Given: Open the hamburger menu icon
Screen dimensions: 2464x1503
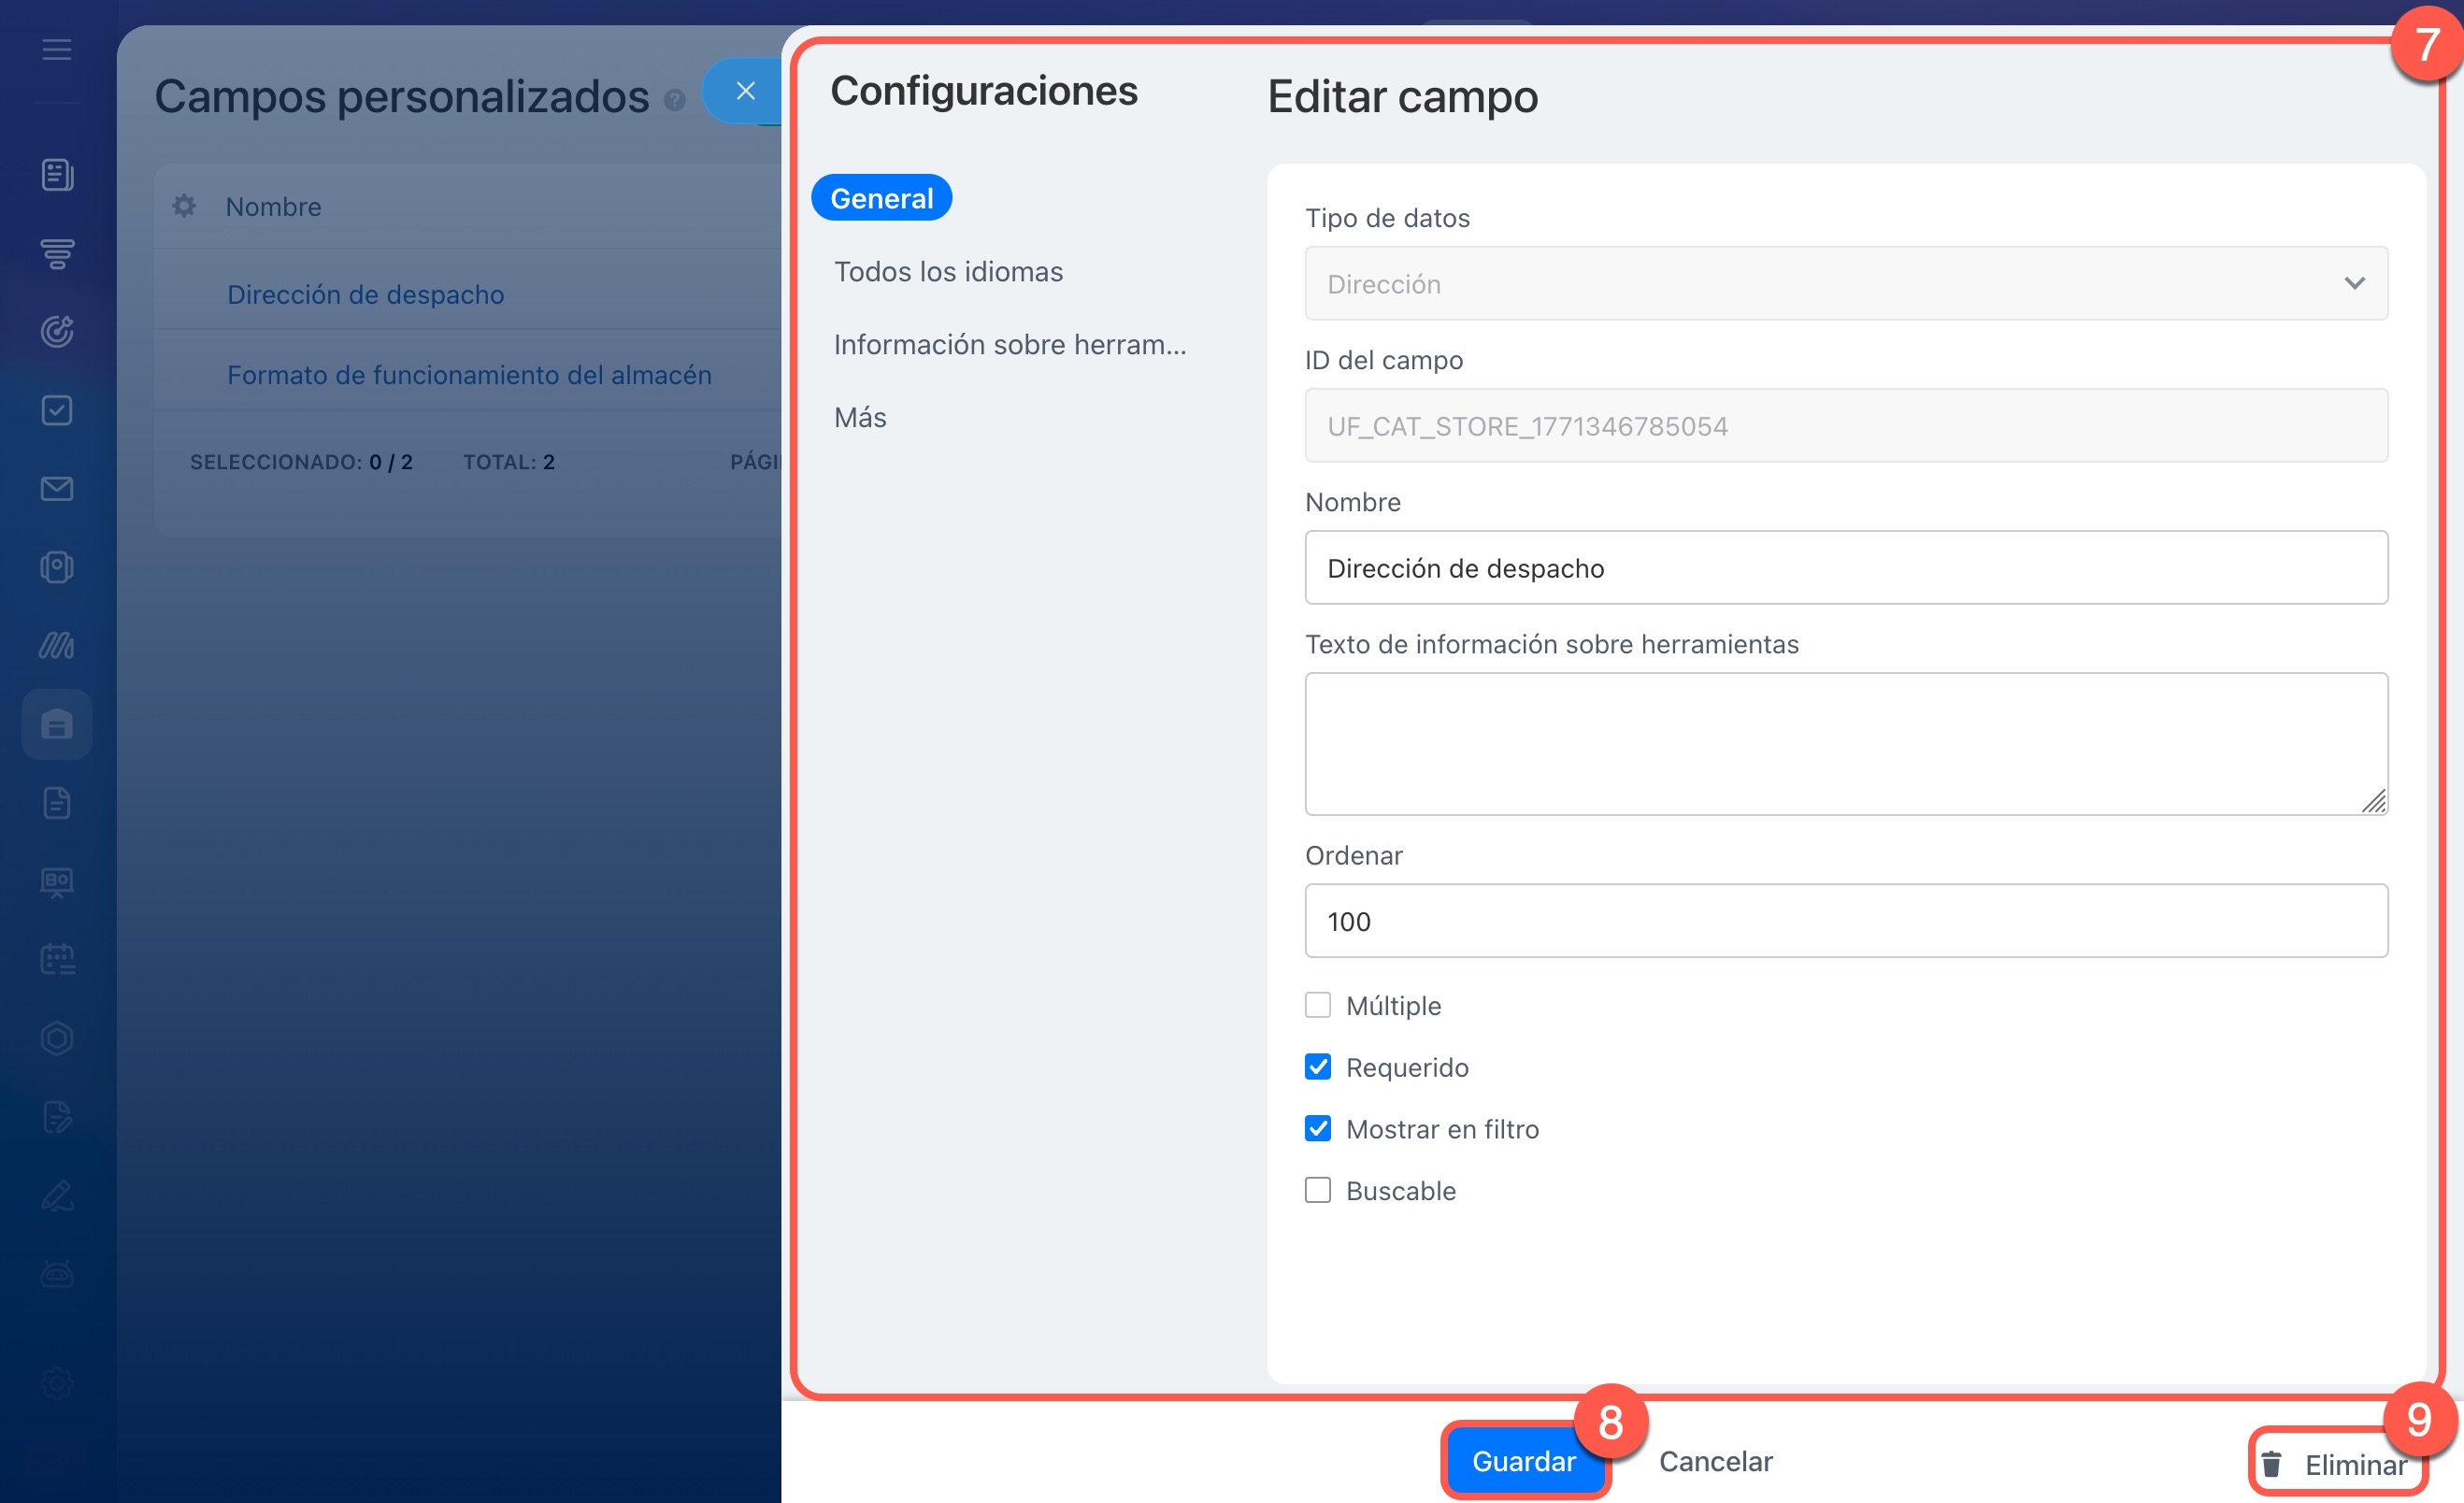Looking at the screenshot, I should click(x=57, y=49).
